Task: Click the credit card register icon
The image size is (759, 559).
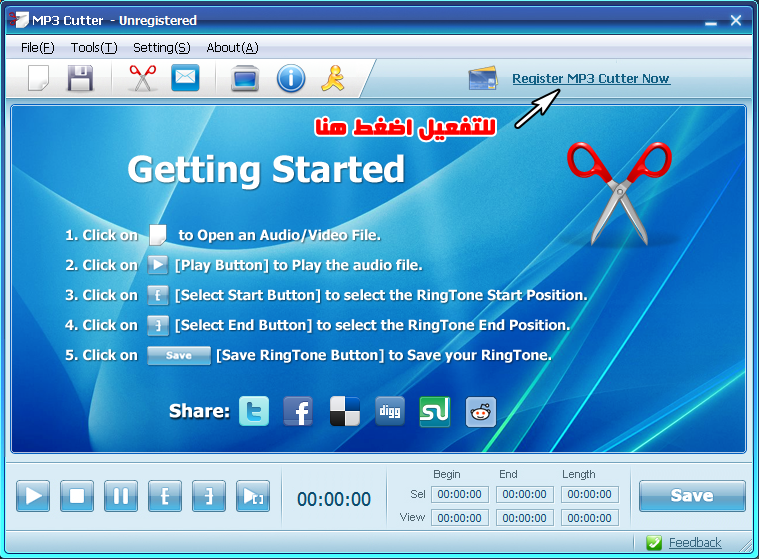Action: pos(483,78)
